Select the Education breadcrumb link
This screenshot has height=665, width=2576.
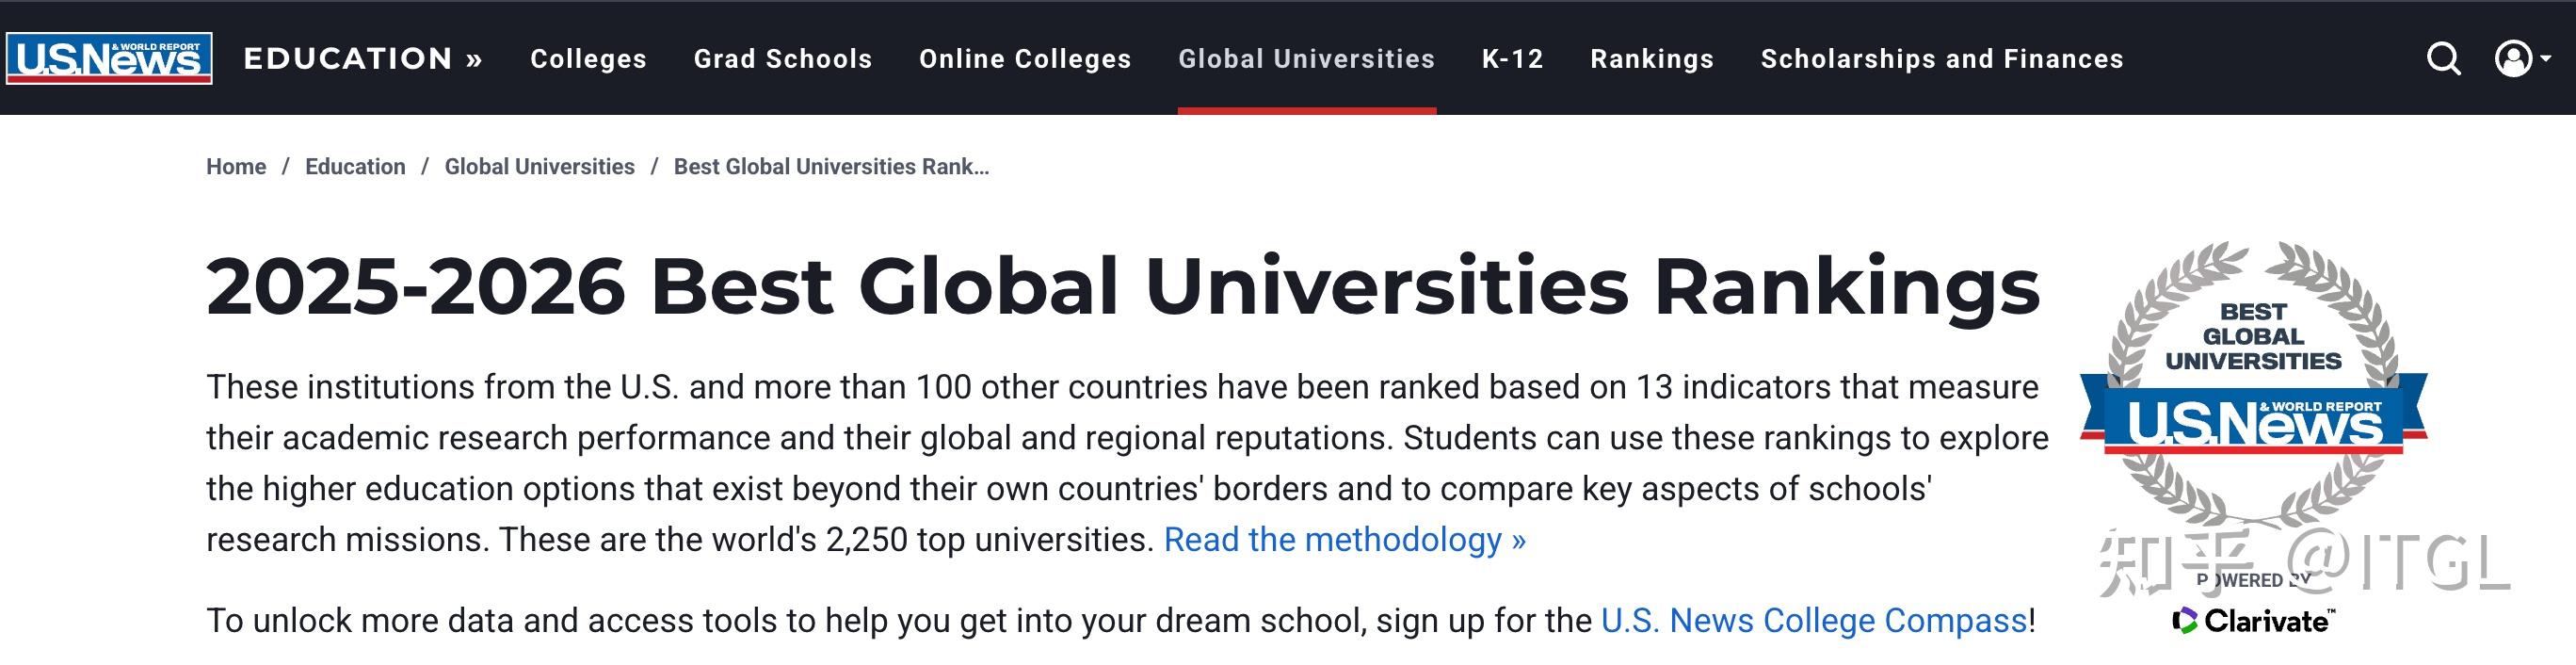coord(355,166)
